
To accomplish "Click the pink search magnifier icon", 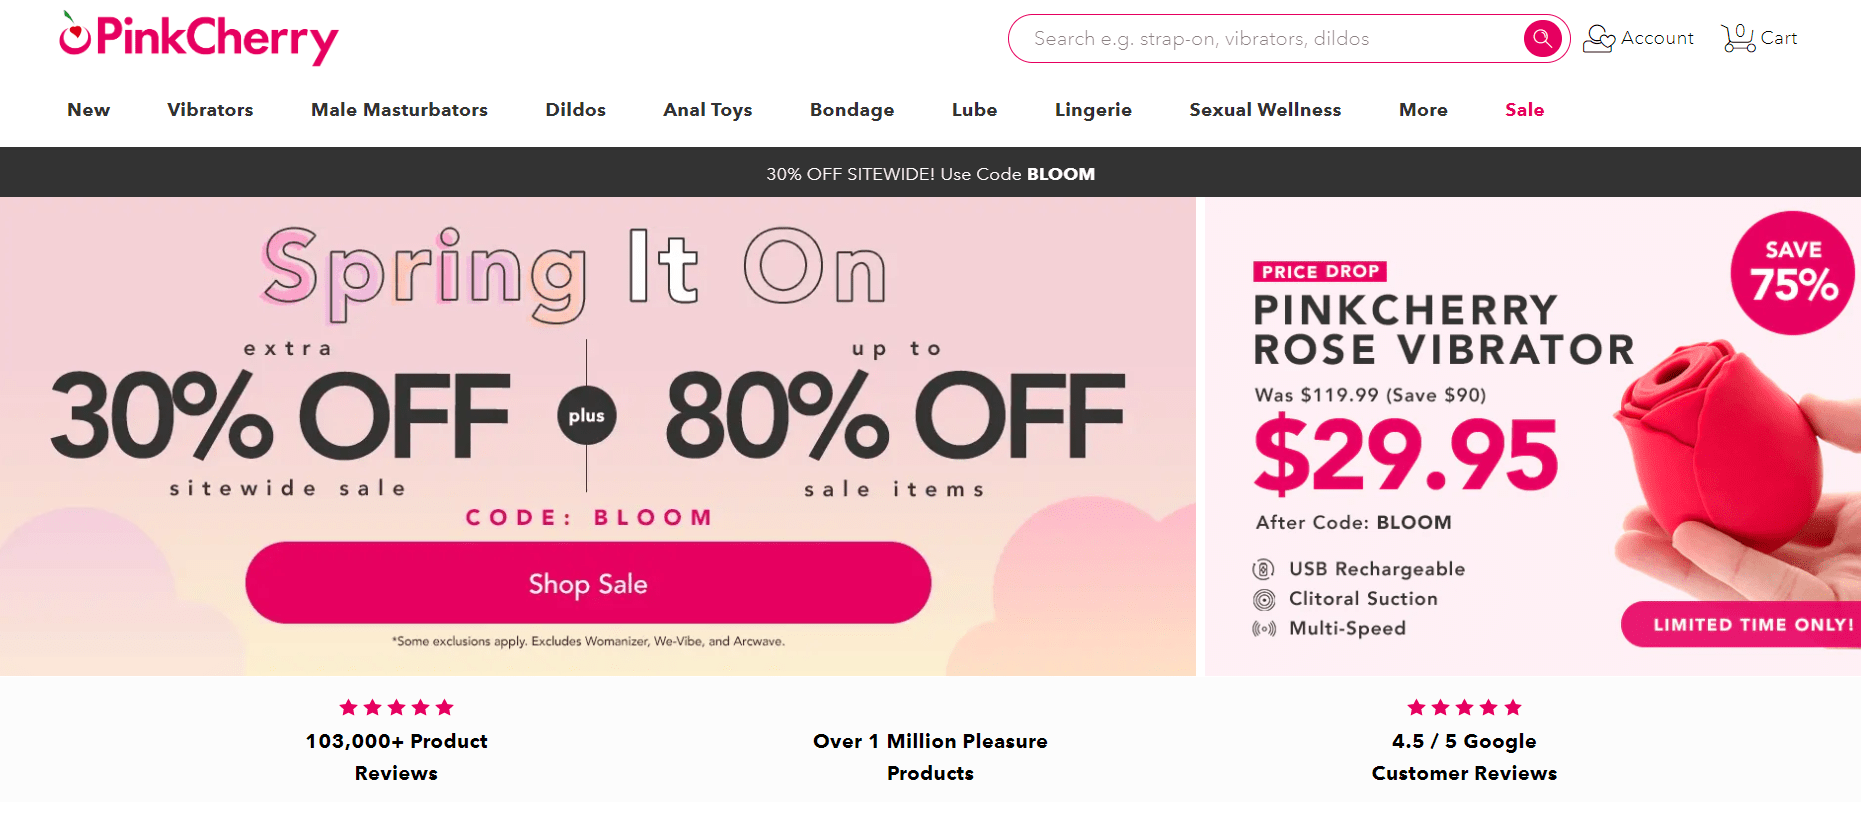I will click(1542, 39).
